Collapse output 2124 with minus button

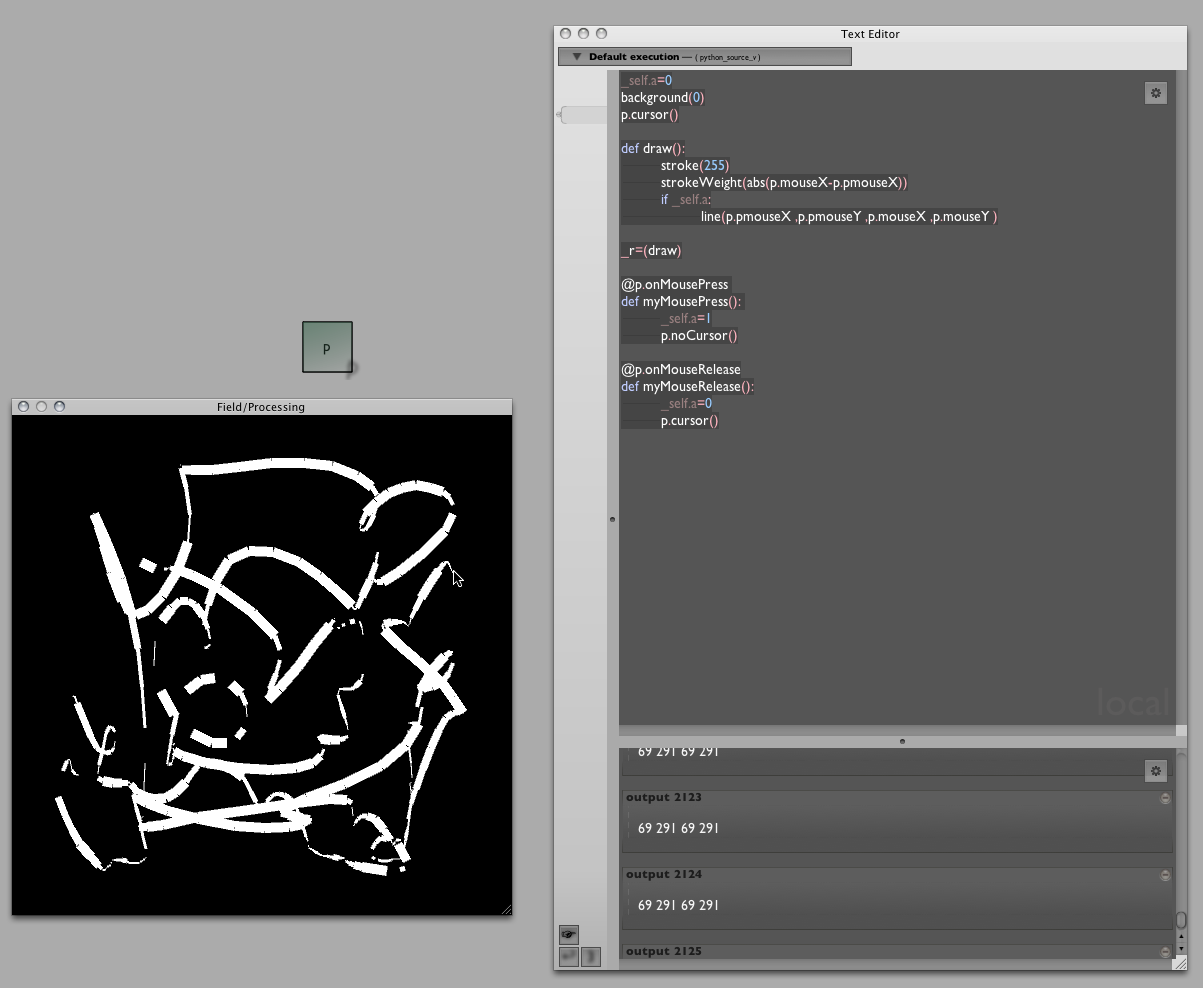(1165, 875)
